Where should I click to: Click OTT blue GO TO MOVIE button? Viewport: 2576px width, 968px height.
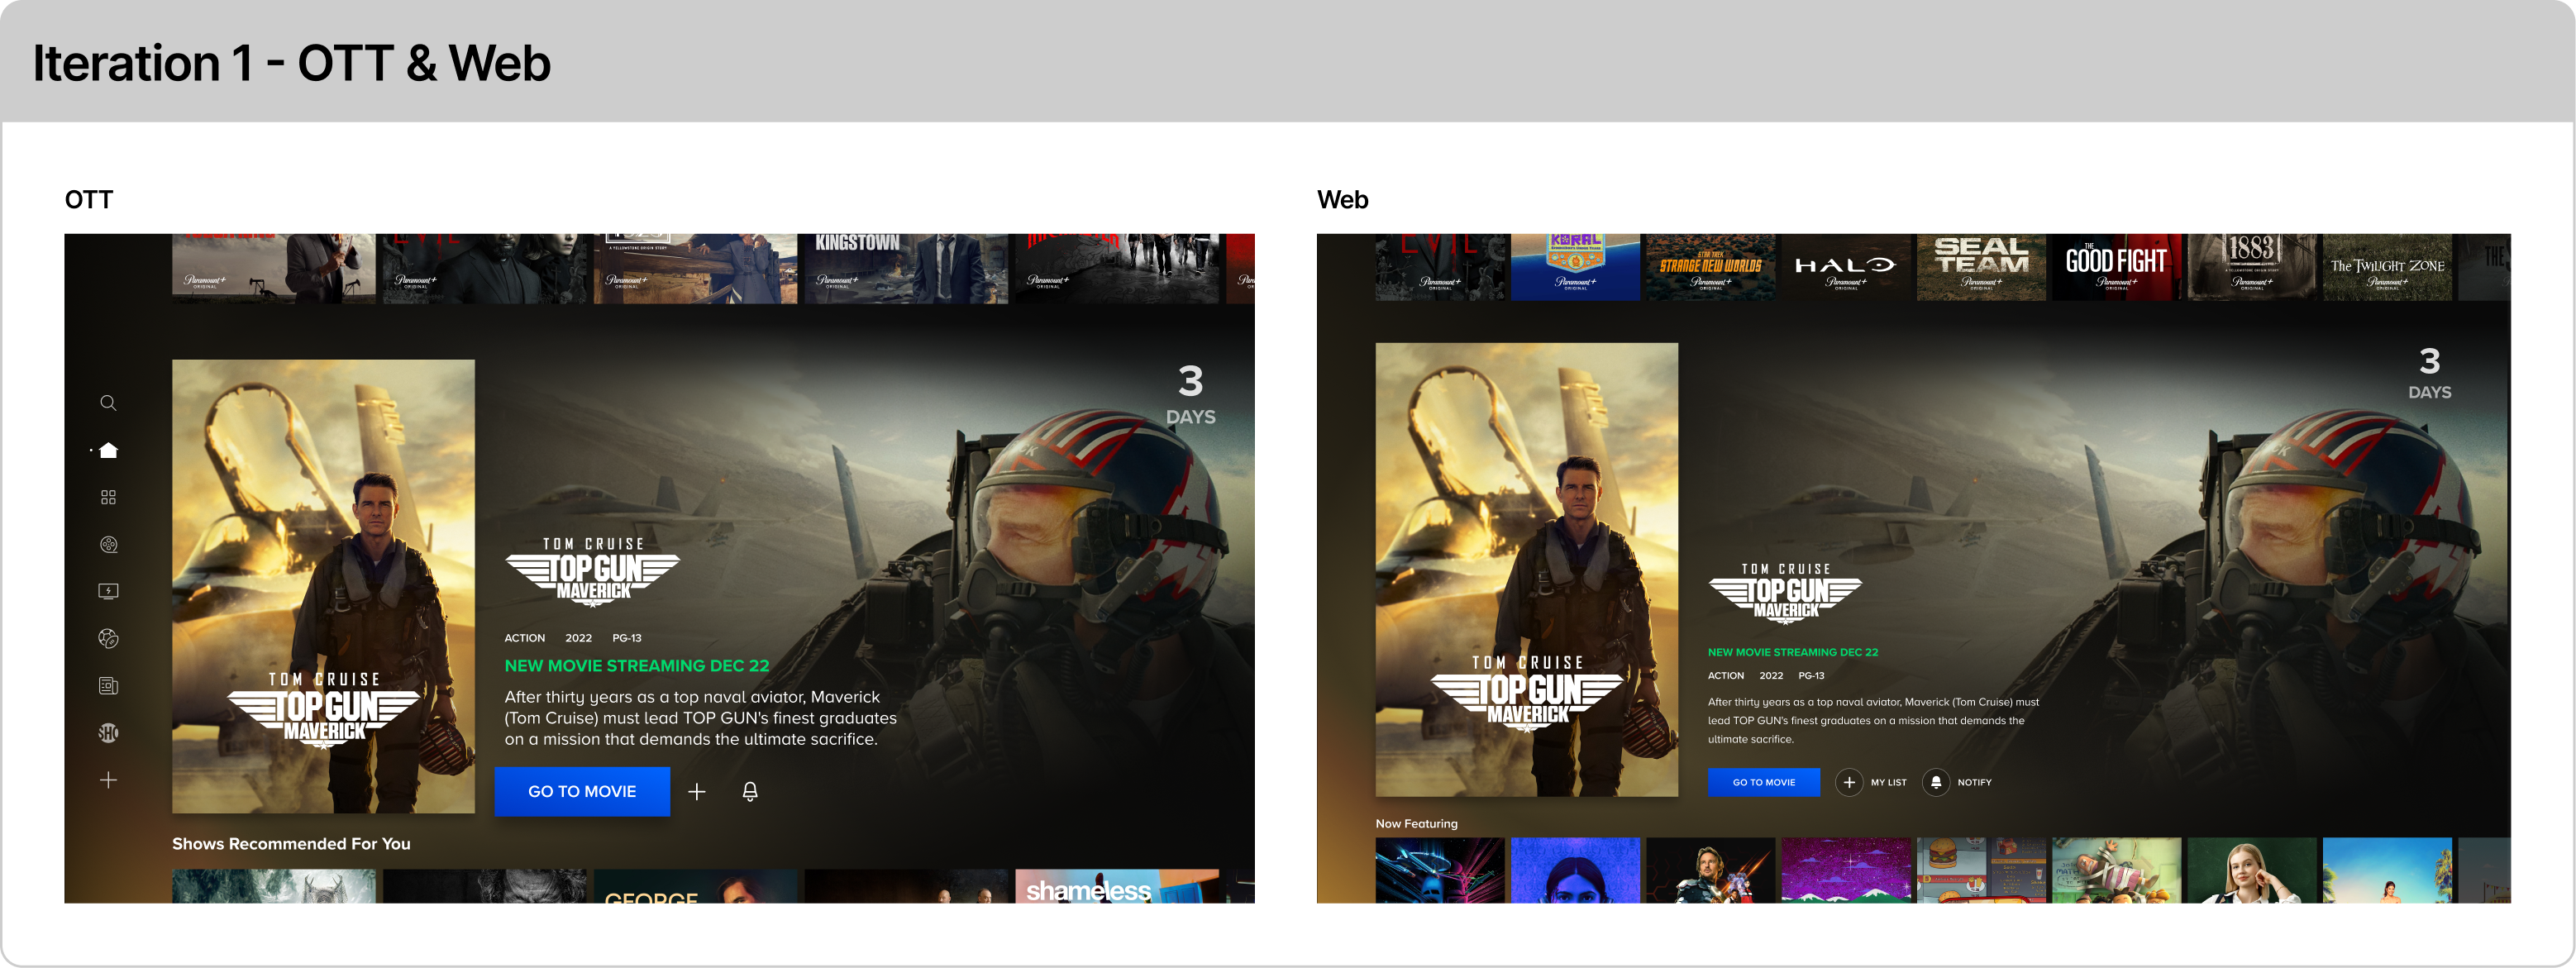click(581, 791)
